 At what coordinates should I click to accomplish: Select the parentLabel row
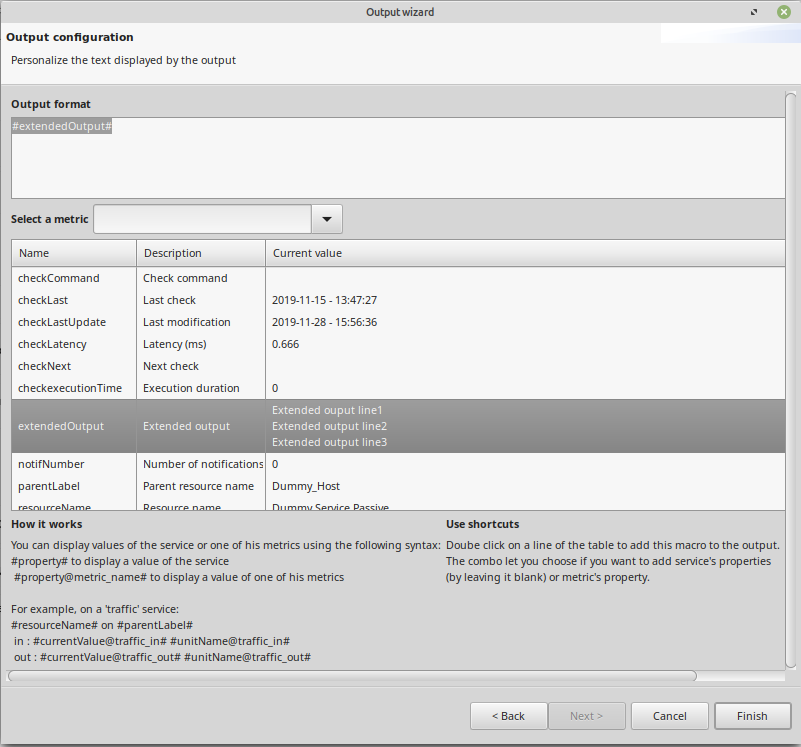398,486
